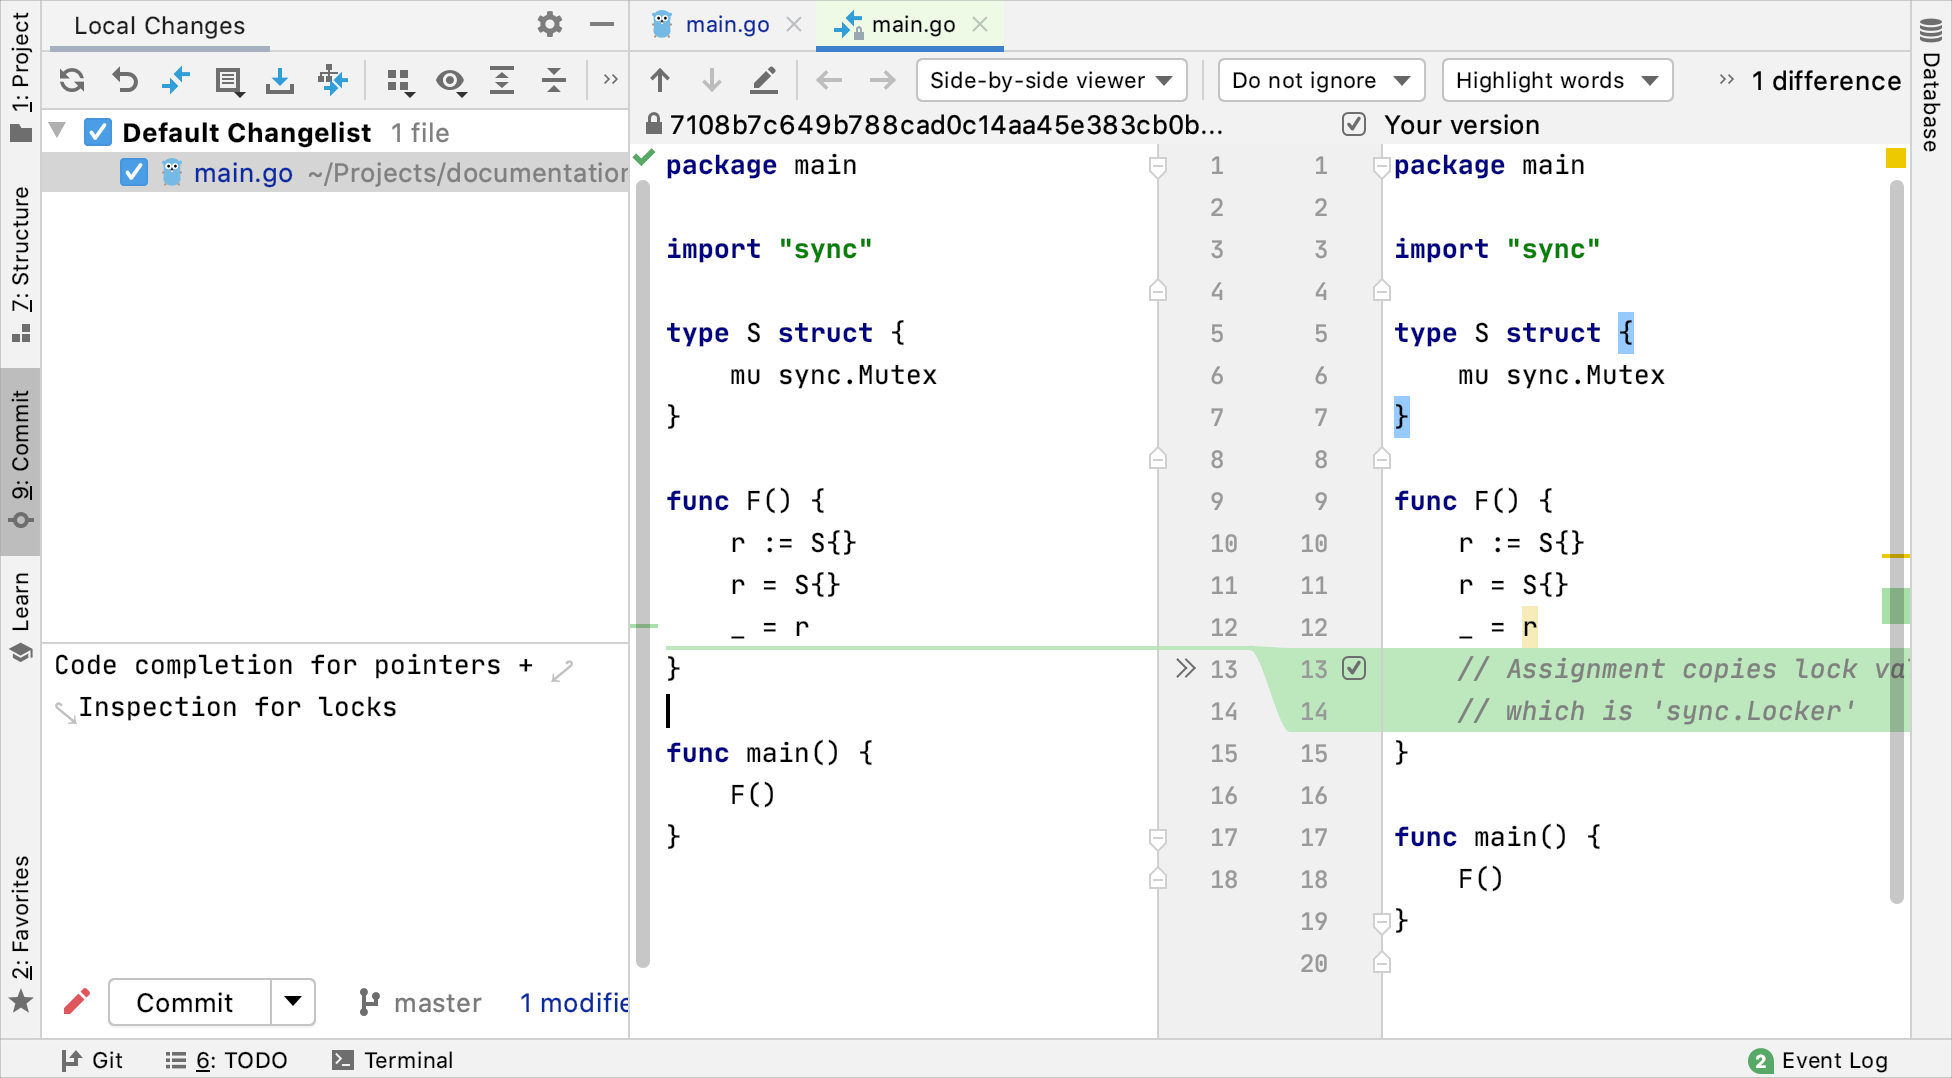Image resolution: width=1952 pixels, height=1078 pixels.
Task: Go to next difference
Action: tap(712, 80)
